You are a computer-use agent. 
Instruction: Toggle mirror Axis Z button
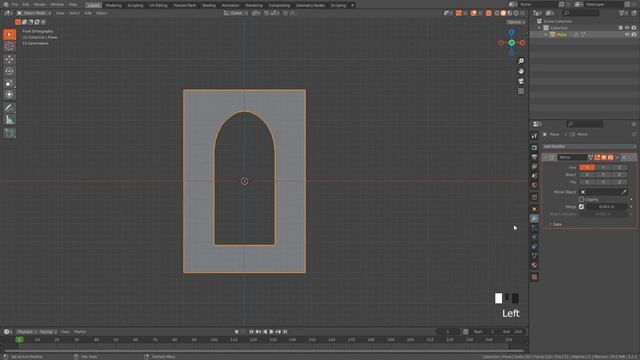(x=619, y=167)
